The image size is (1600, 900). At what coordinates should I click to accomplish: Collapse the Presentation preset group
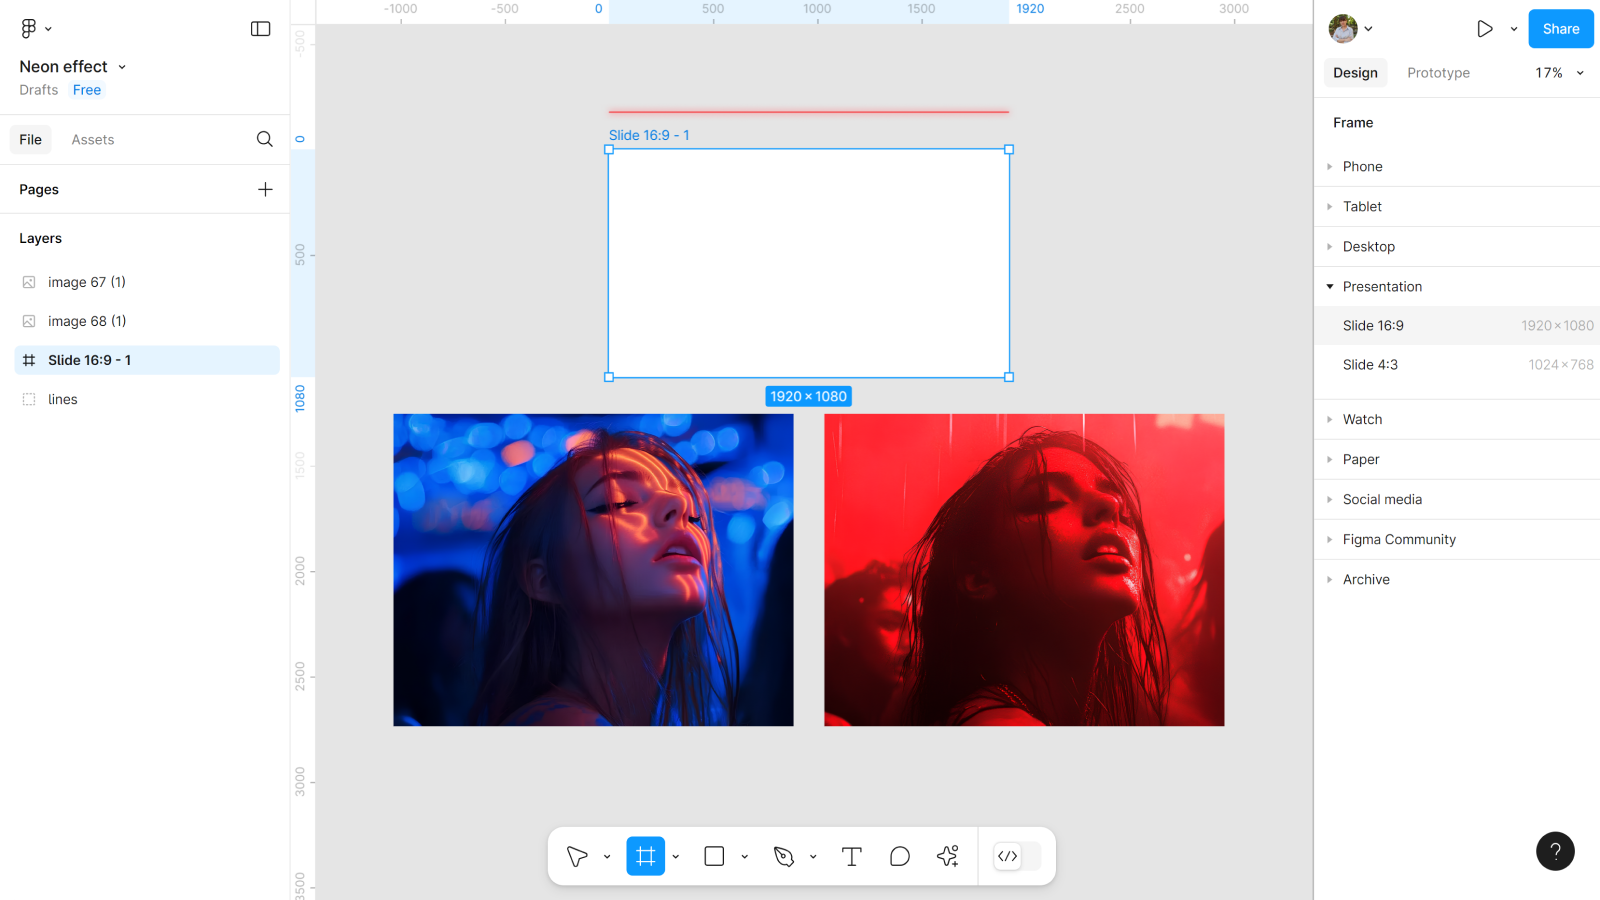point(1330,287)
